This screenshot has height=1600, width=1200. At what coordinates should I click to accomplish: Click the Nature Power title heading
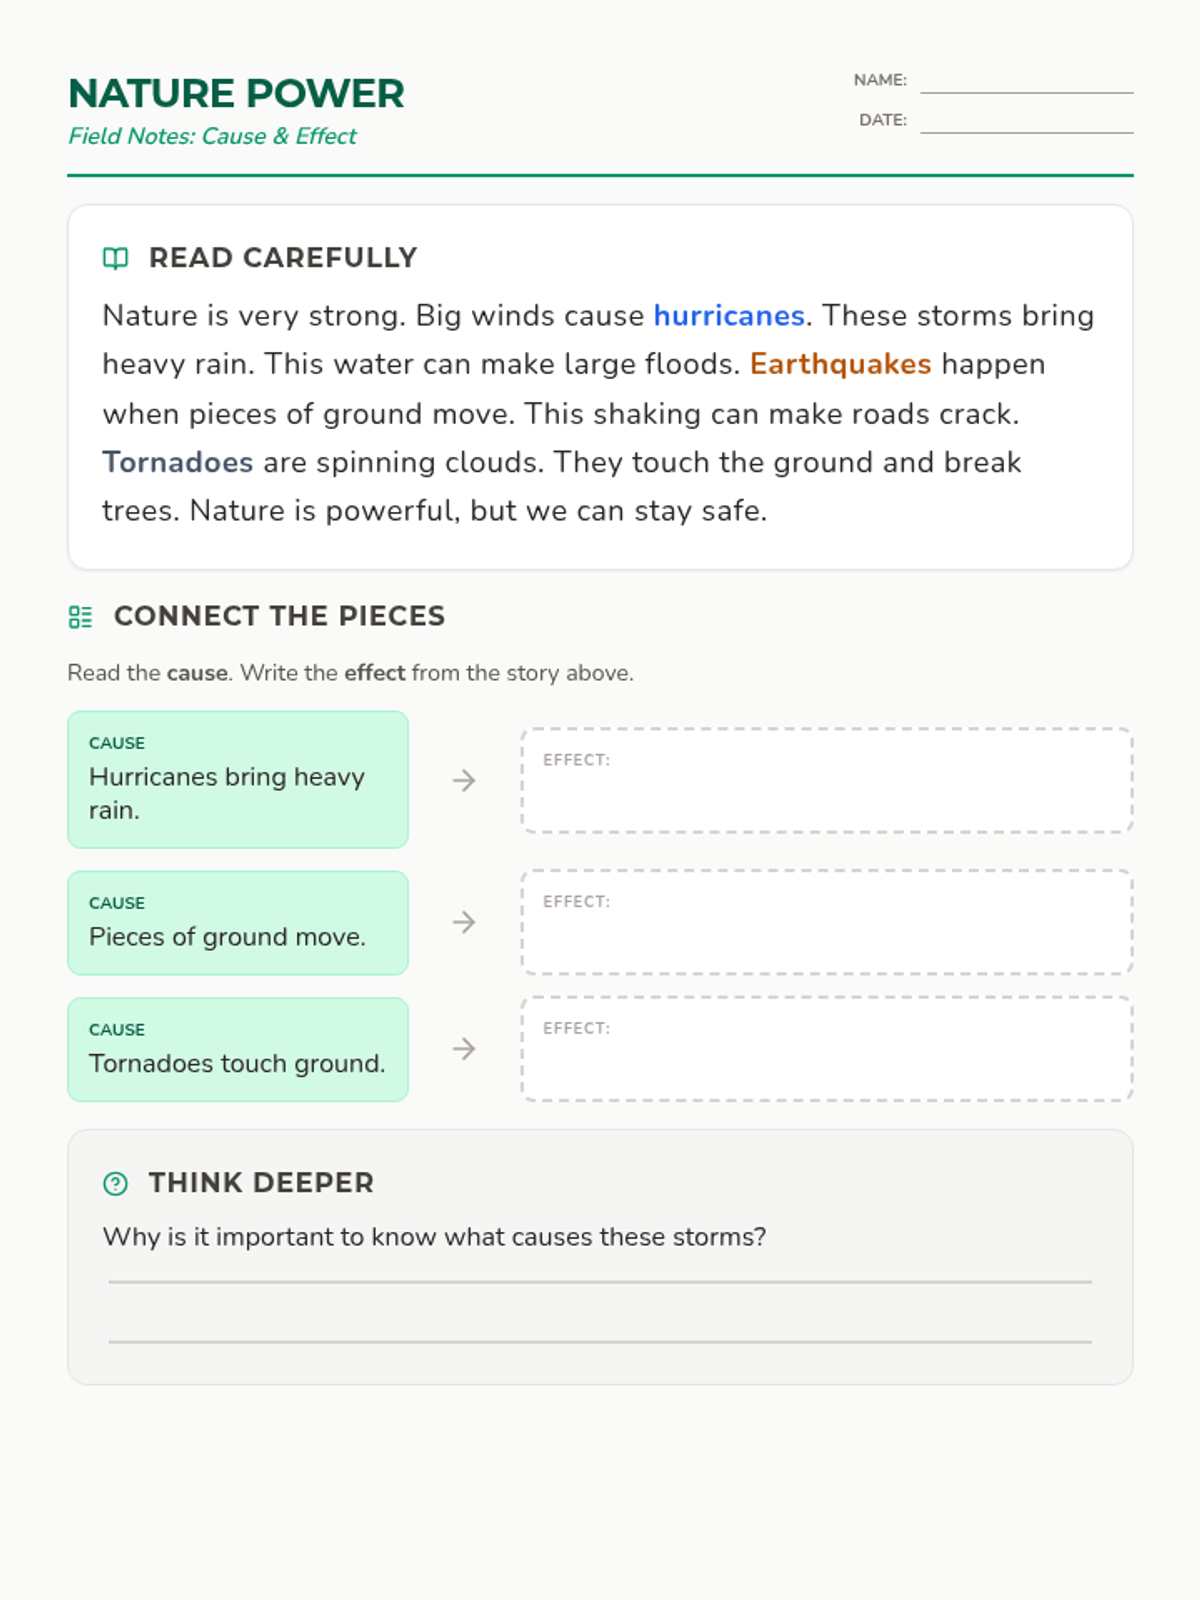coord(236,94)
